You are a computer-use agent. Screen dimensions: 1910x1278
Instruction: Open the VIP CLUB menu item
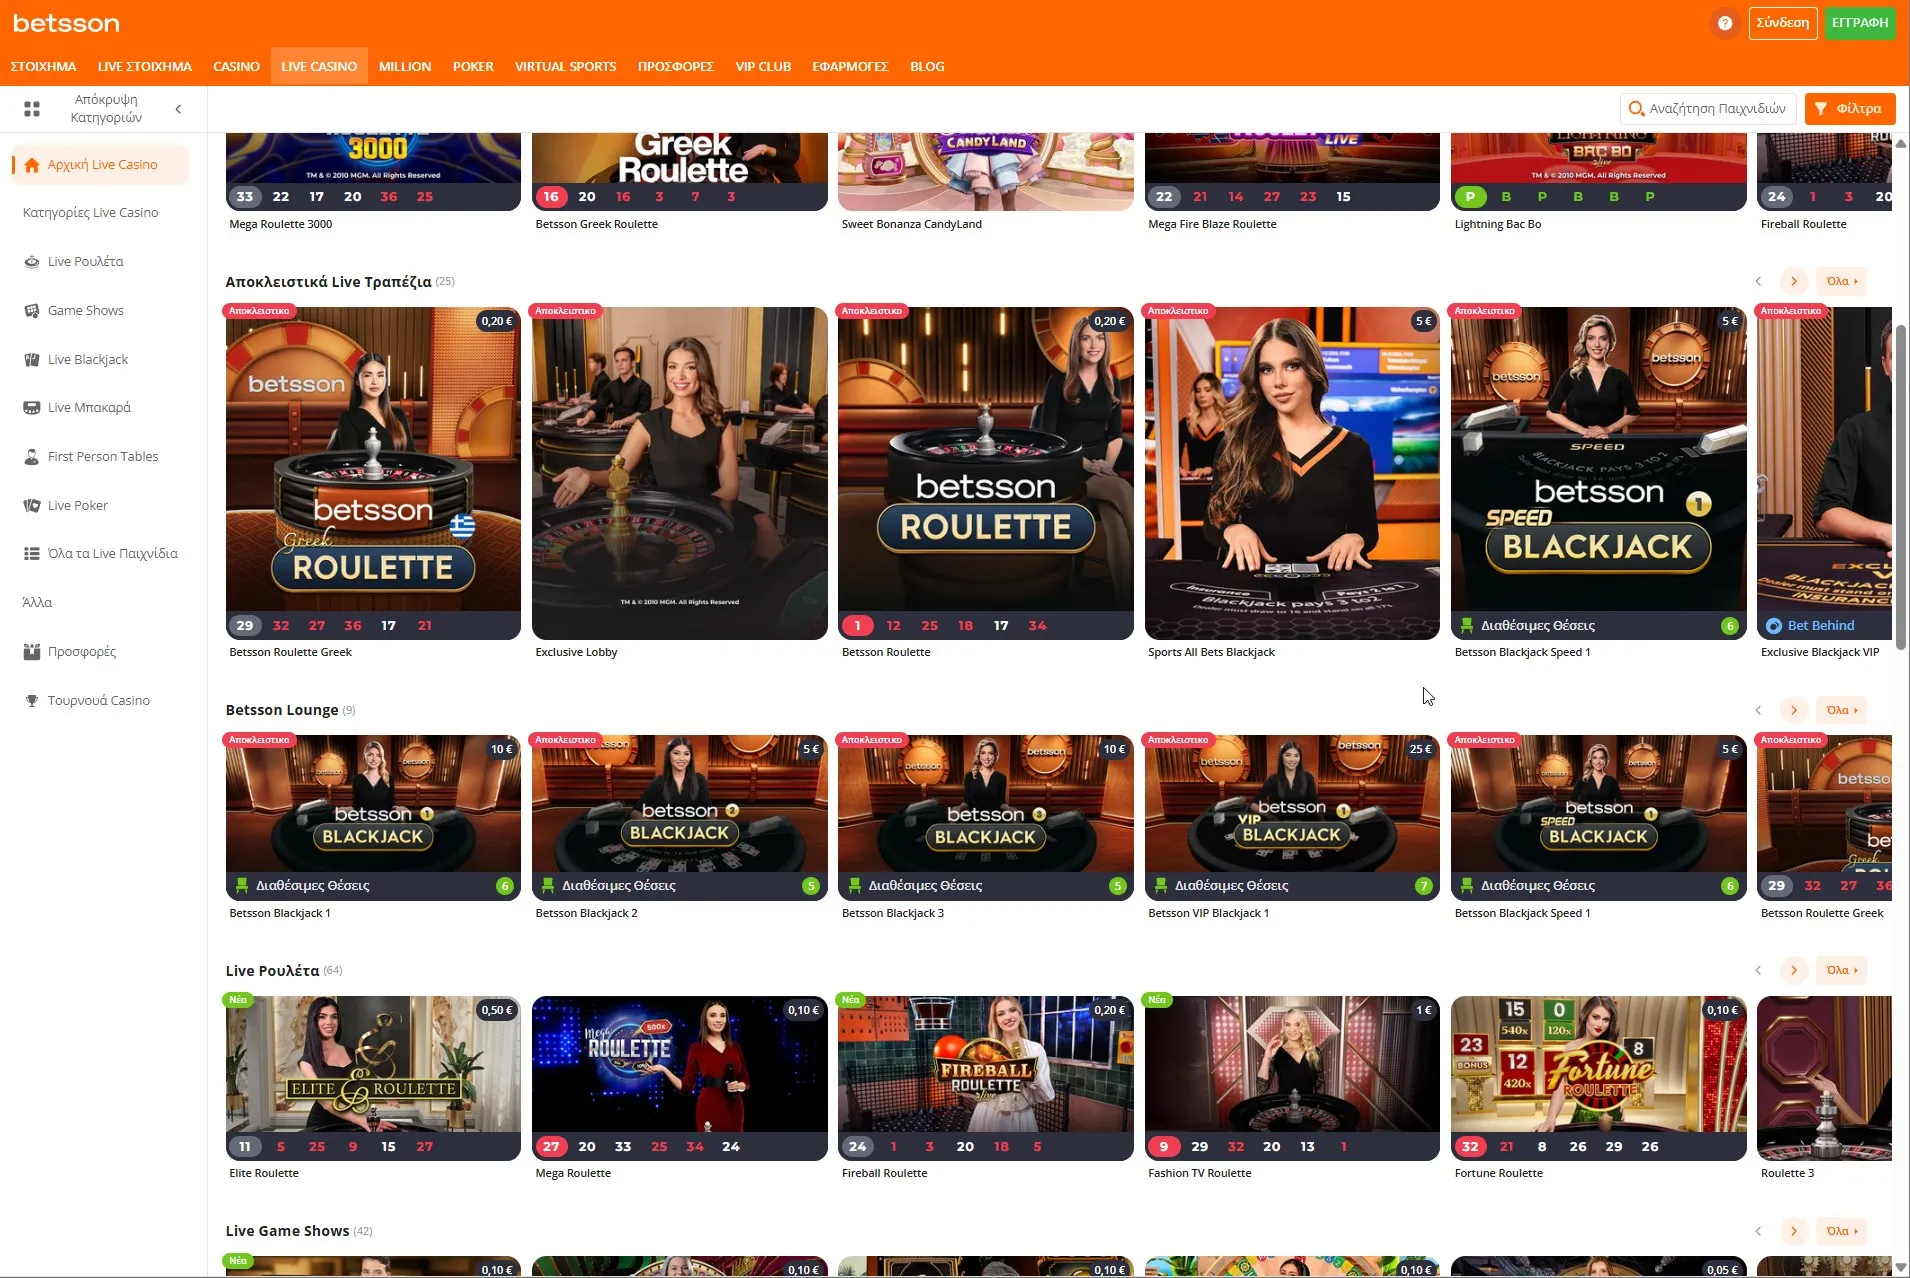point(762,66)
